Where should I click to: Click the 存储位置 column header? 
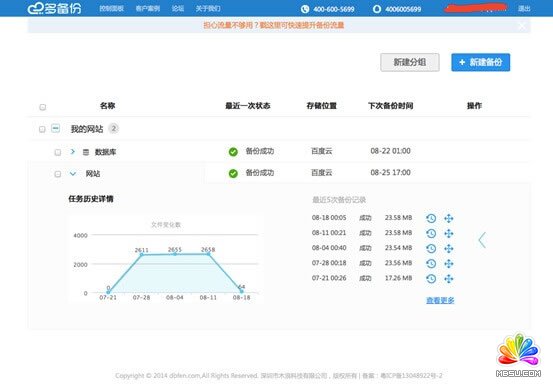coord(322,106)
